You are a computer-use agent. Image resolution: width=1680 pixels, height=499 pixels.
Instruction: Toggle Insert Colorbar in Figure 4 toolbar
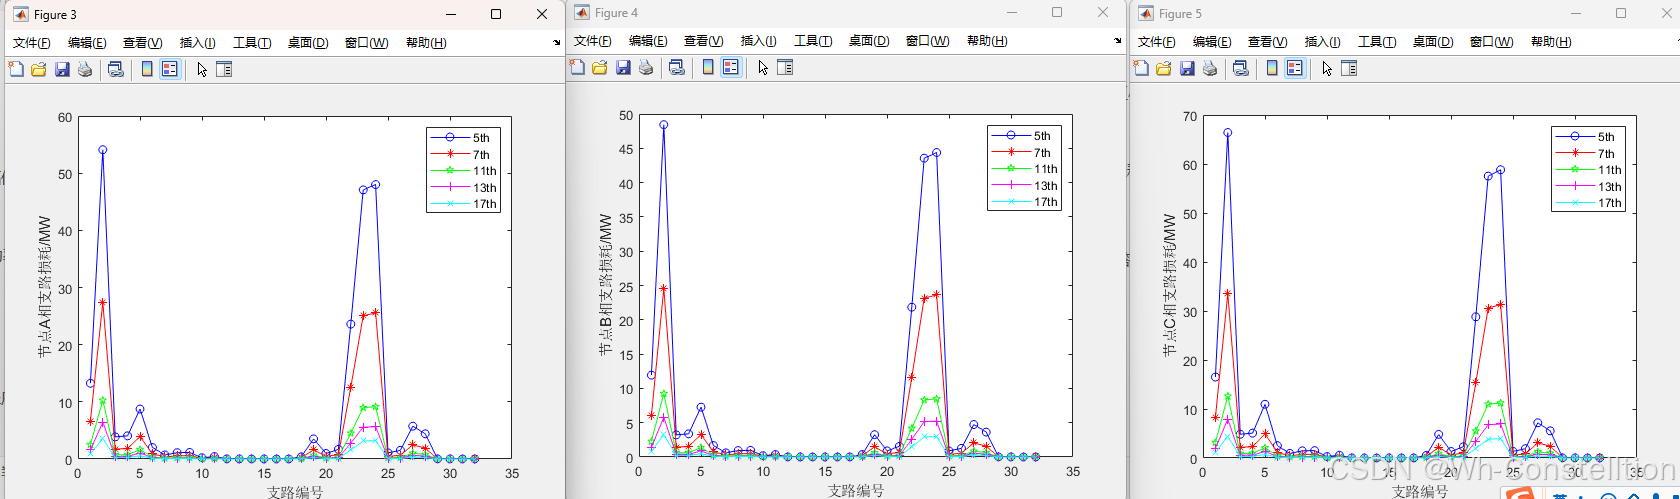tap(708, 67)
